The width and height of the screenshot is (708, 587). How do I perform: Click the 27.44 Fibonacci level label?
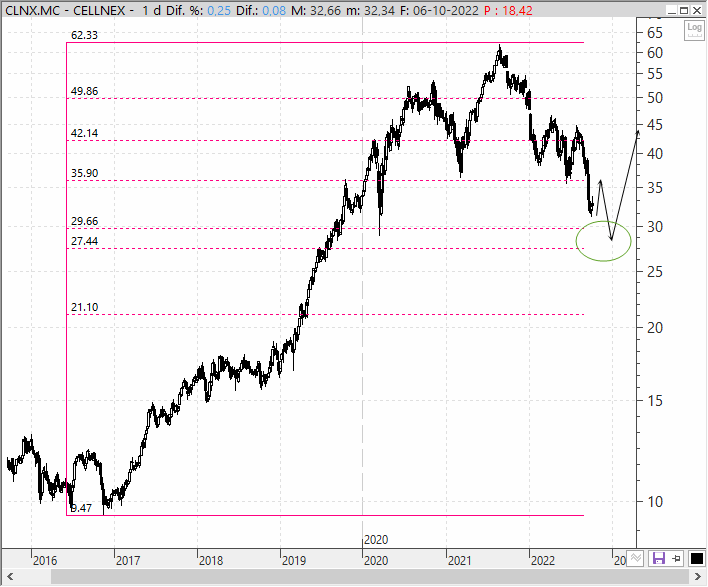click(x=84, y=241)
